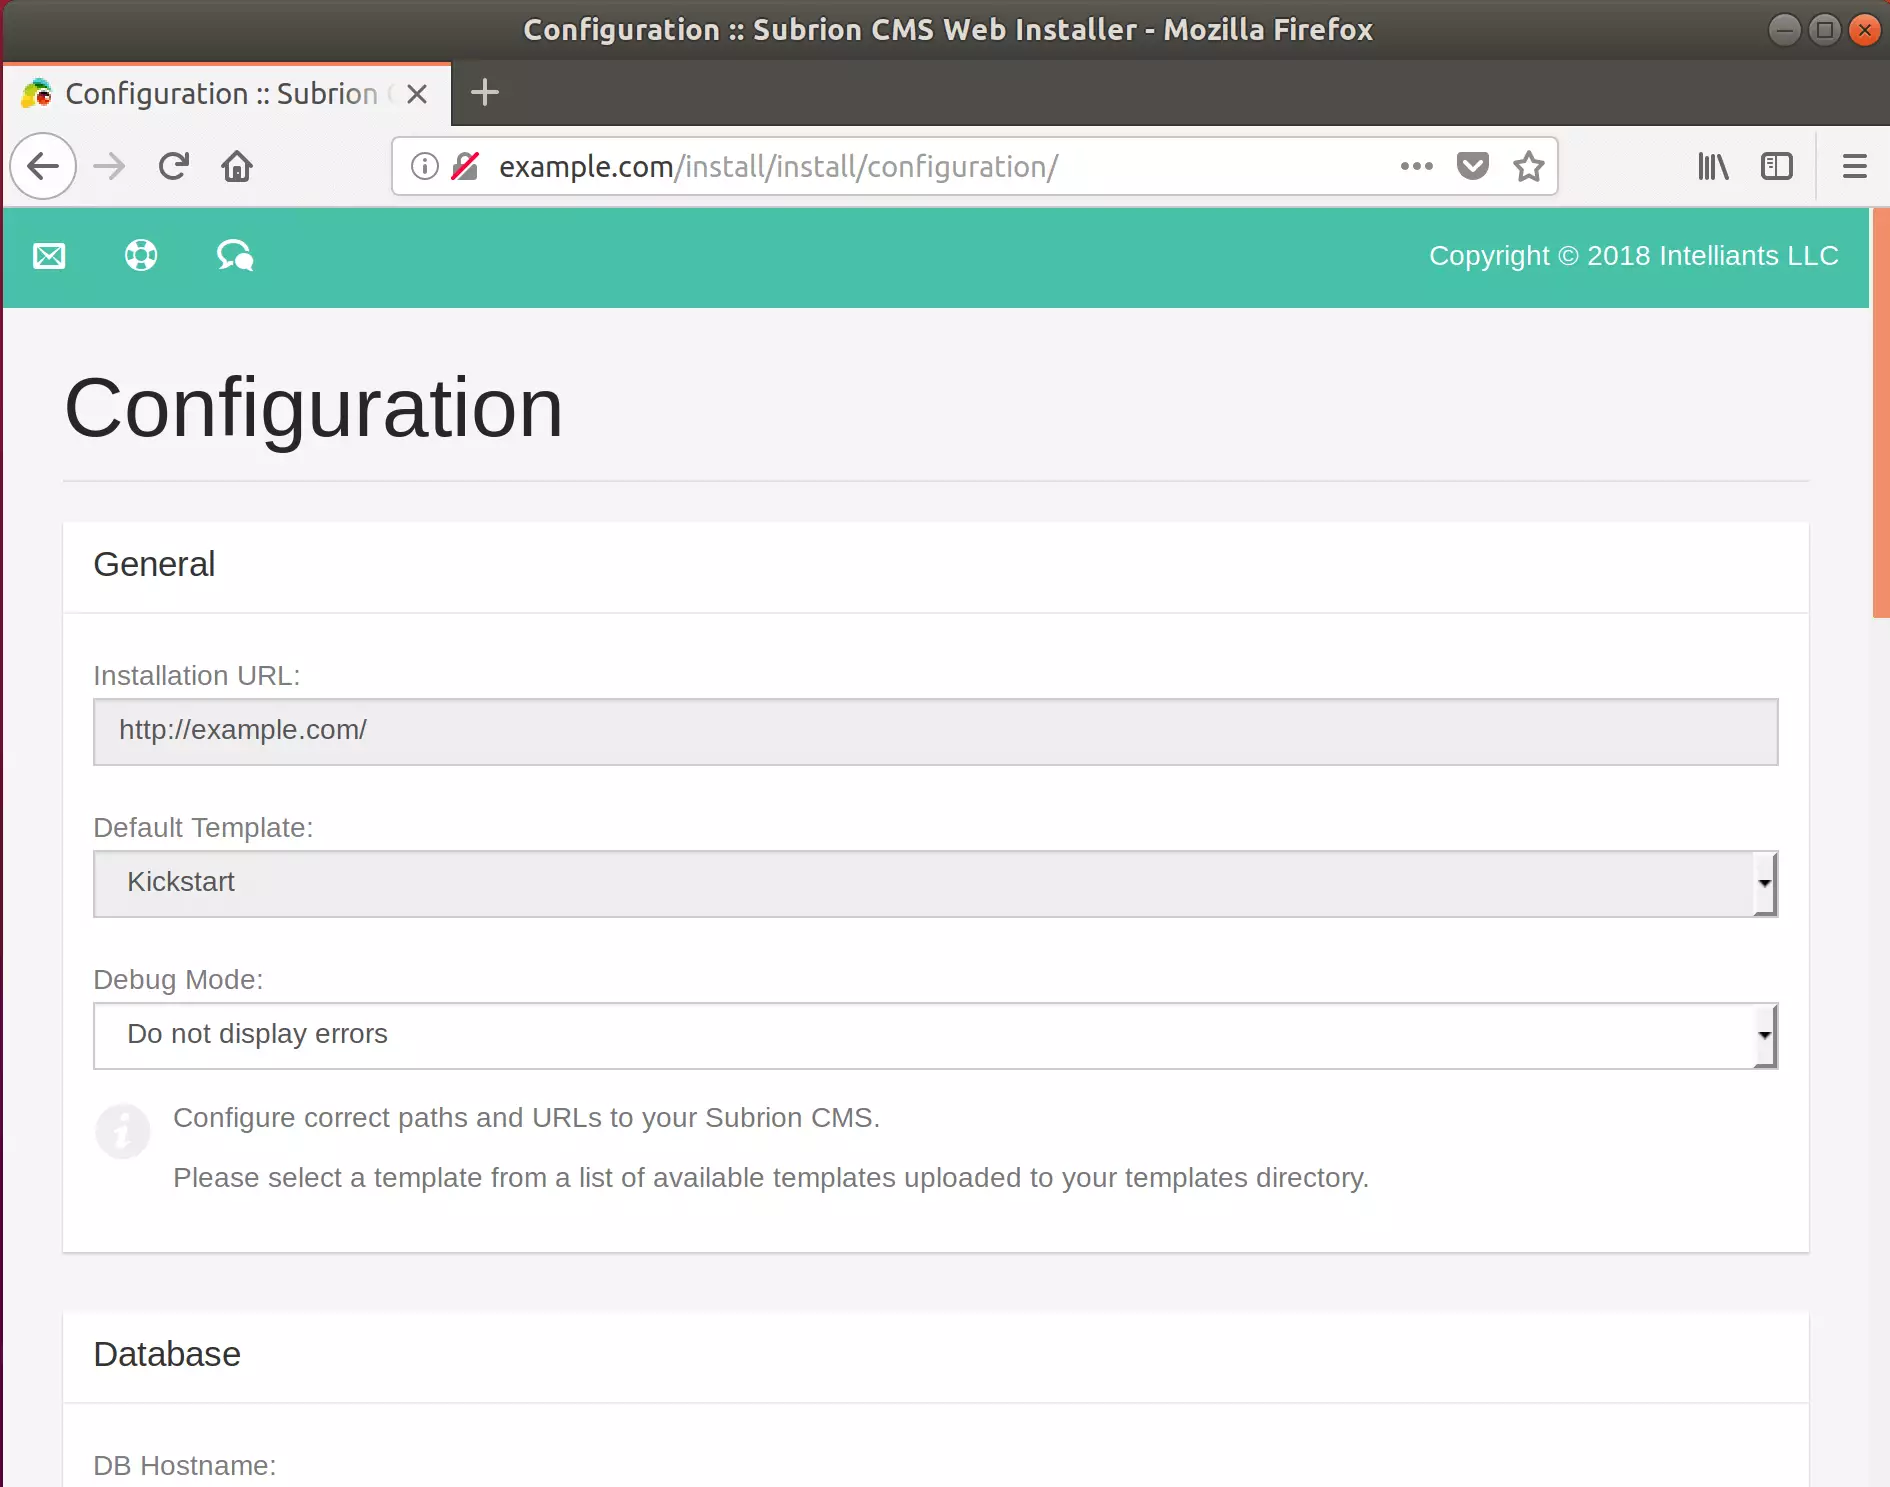Click the 'Default Template:' label
This screenshot has width=1890, height=1487.
(203, 828)
